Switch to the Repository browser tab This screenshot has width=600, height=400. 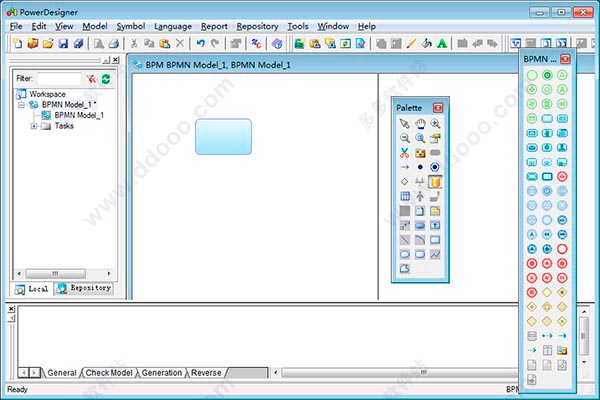84,288
